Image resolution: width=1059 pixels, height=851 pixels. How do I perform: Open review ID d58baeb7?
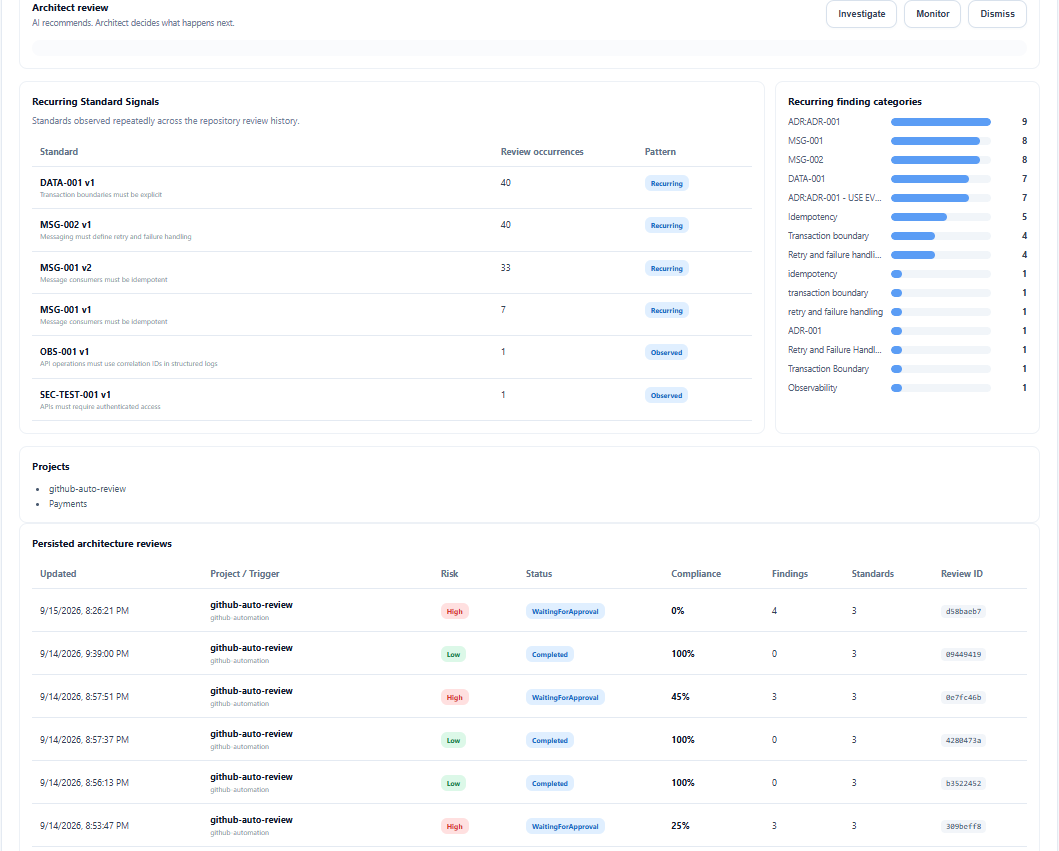tap(963, 611)
